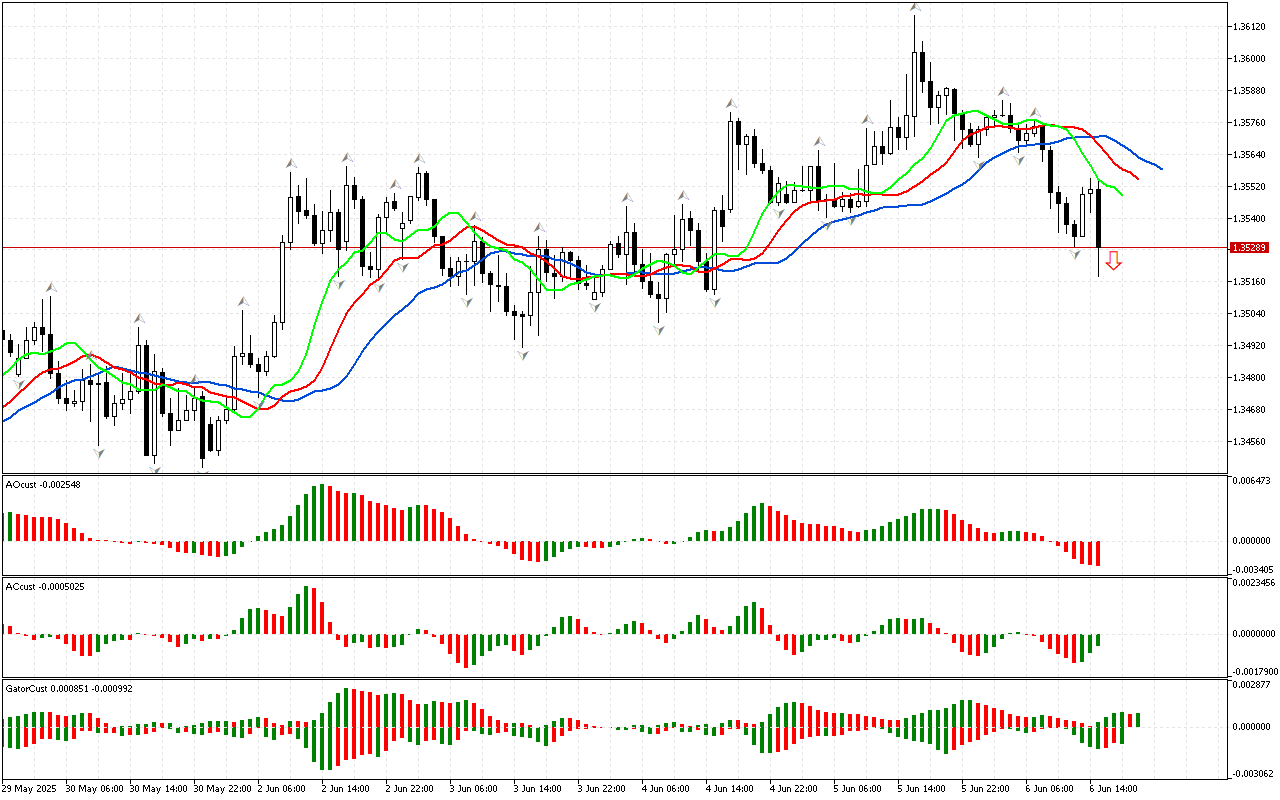Click the GatorCust indicator label
This screenshot has width=1280, height=800.
68,688
